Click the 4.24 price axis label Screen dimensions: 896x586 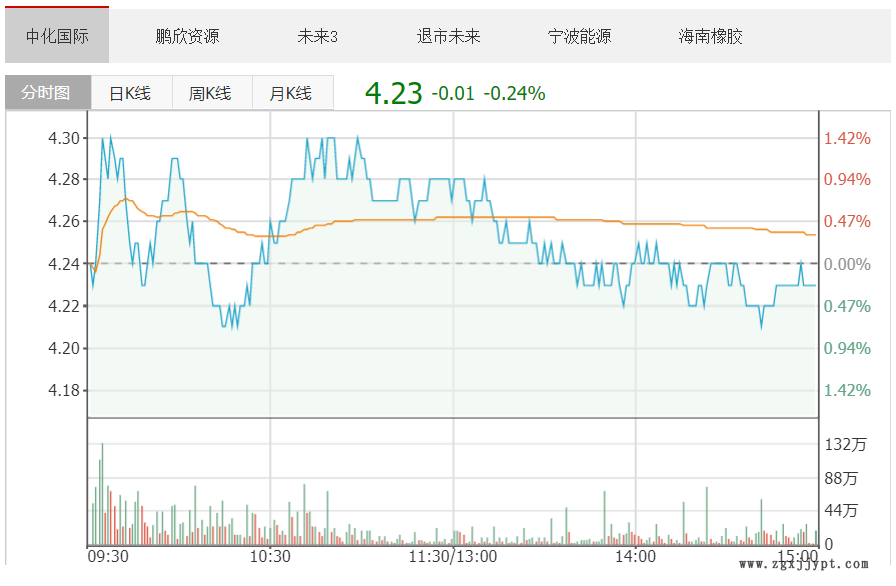(x=64, y=264)
